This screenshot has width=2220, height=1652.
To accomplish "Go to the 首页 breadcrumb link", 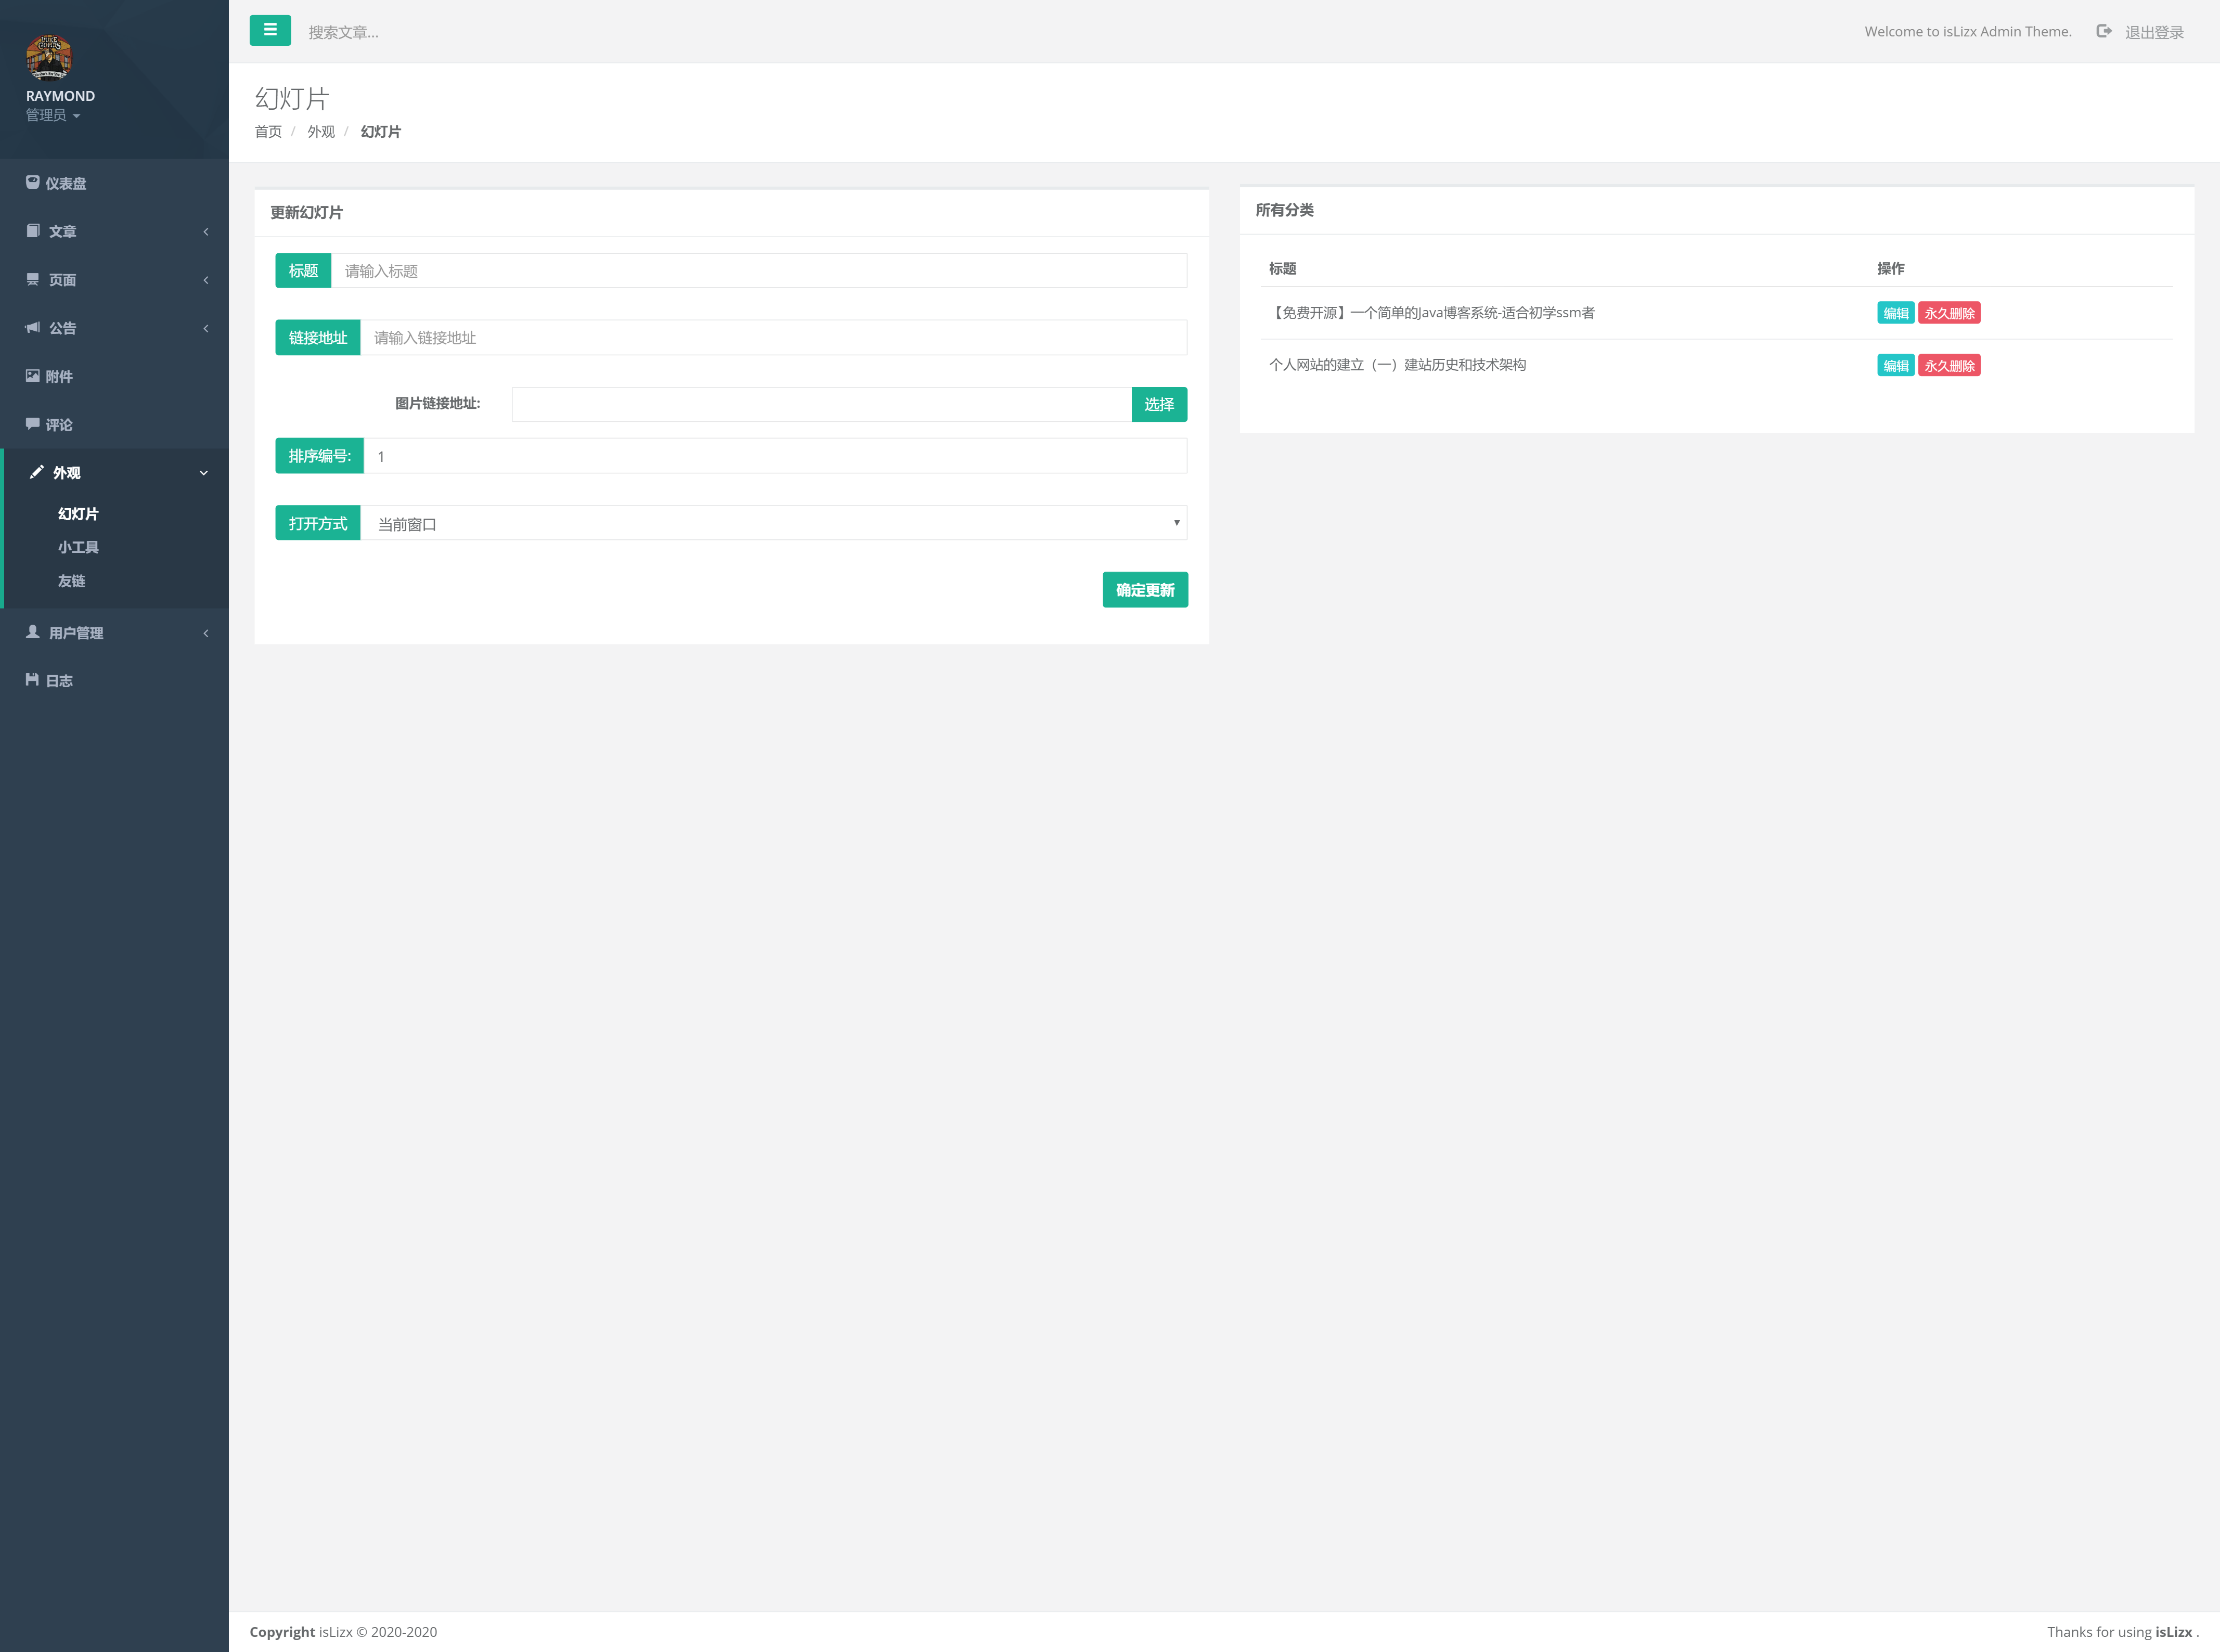I will click(x=268, y=132).
